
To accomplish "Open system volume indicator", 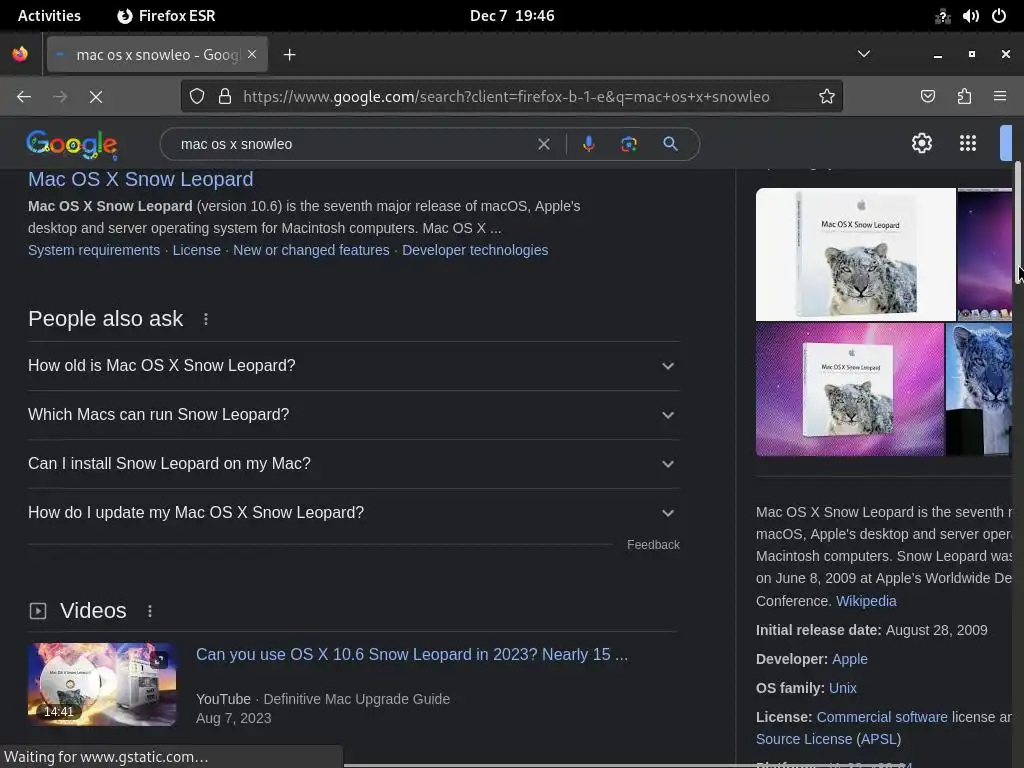I will coord(970,16).
